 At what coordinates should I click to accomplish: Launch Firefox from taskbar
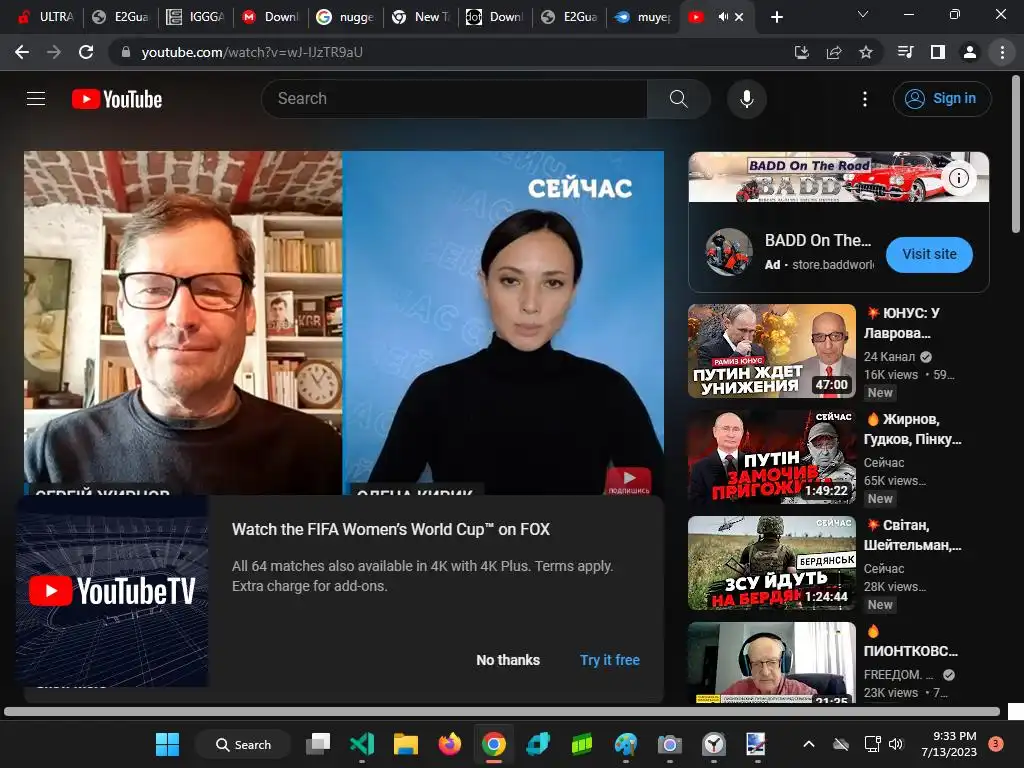pyautogui.click(x=449, y=744)
